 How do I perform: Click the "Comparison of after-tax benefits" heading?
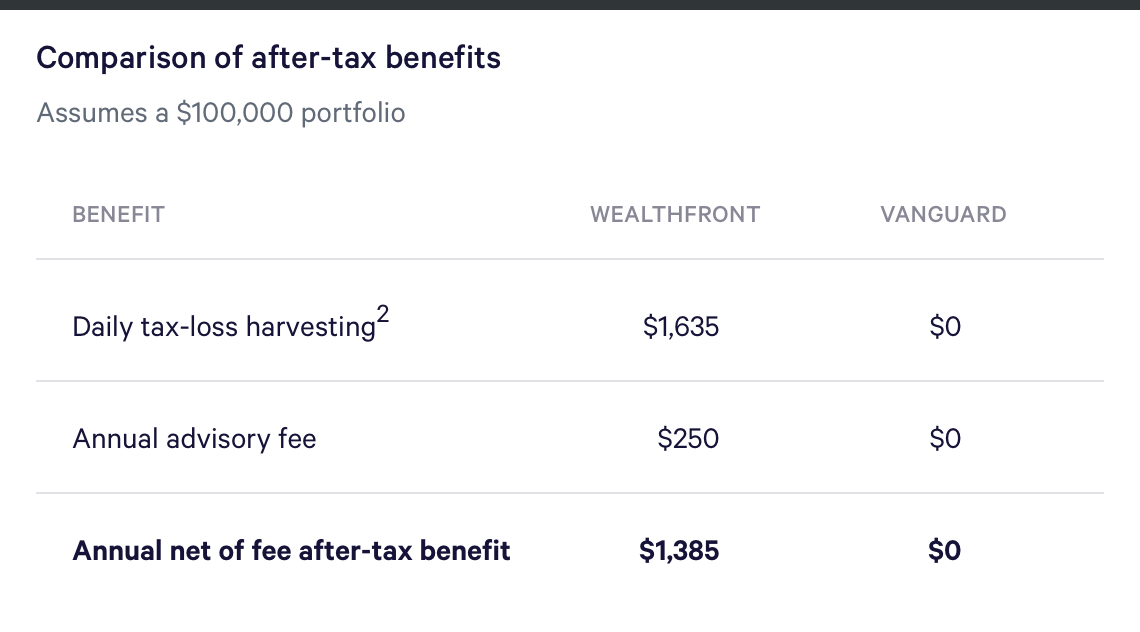[268, 58]
